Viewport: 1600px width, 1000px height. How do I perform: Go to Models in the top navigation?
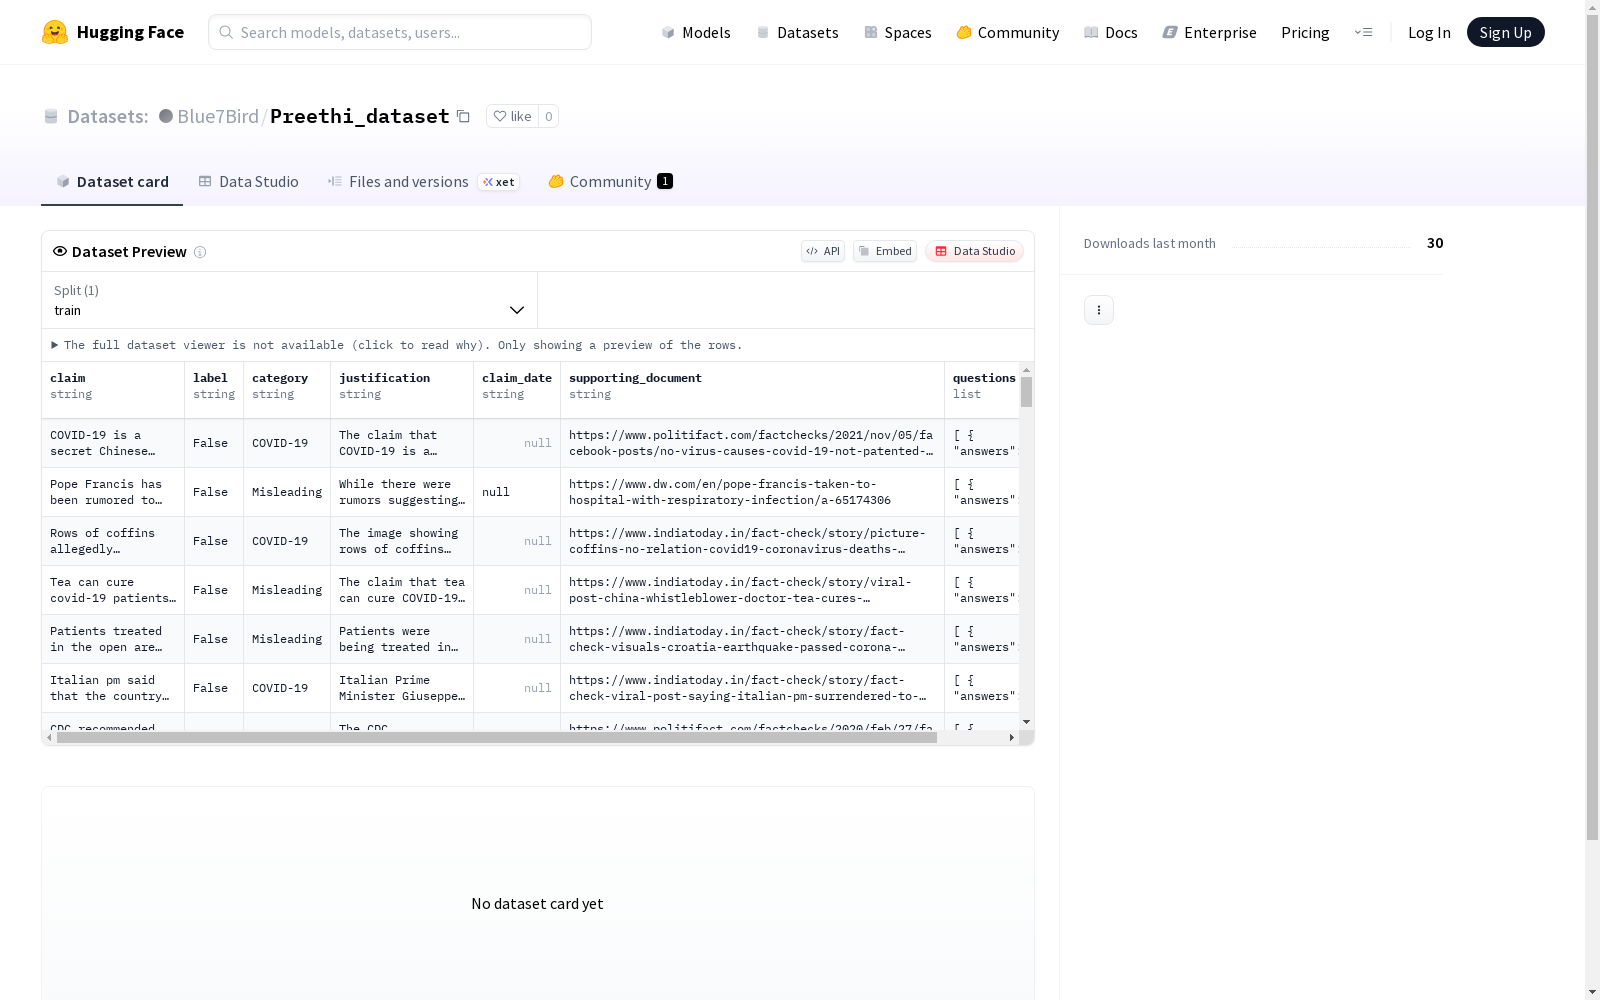coord(696,32)
